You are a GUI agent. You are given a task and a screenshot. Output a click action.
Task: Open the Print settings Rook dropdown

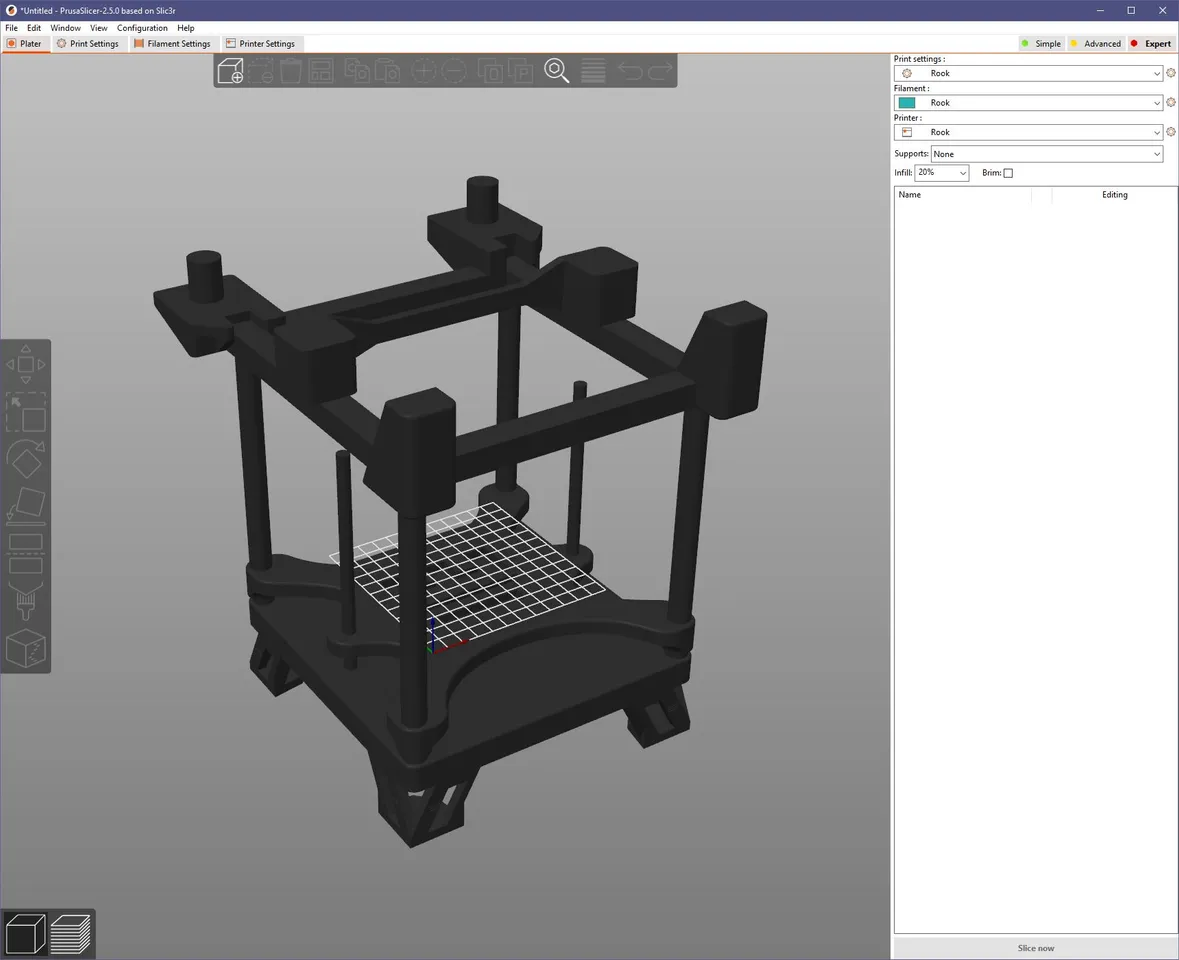[1029, 73]
